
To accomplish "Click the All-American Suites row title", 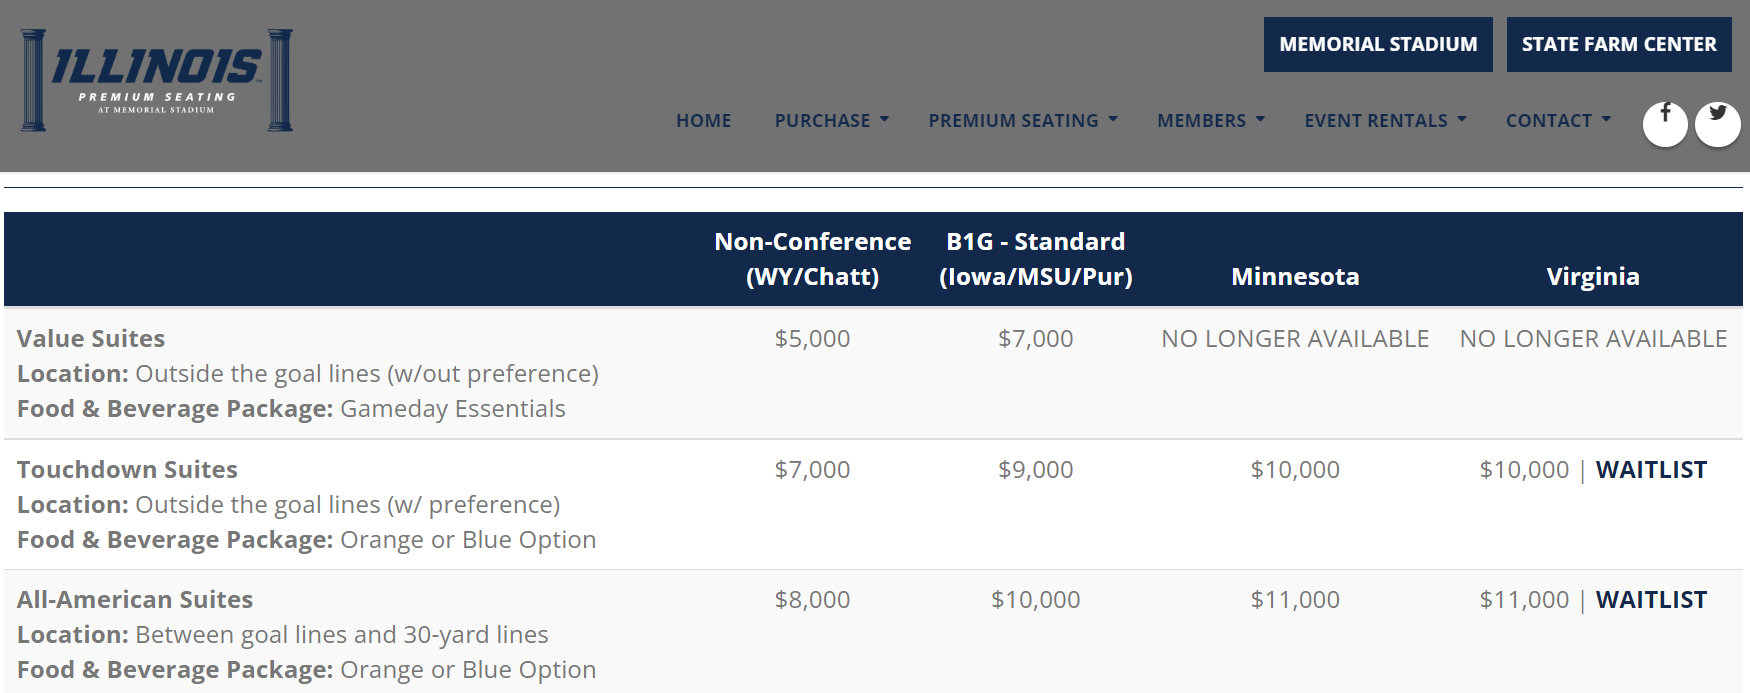I will [x=135, y=599].
